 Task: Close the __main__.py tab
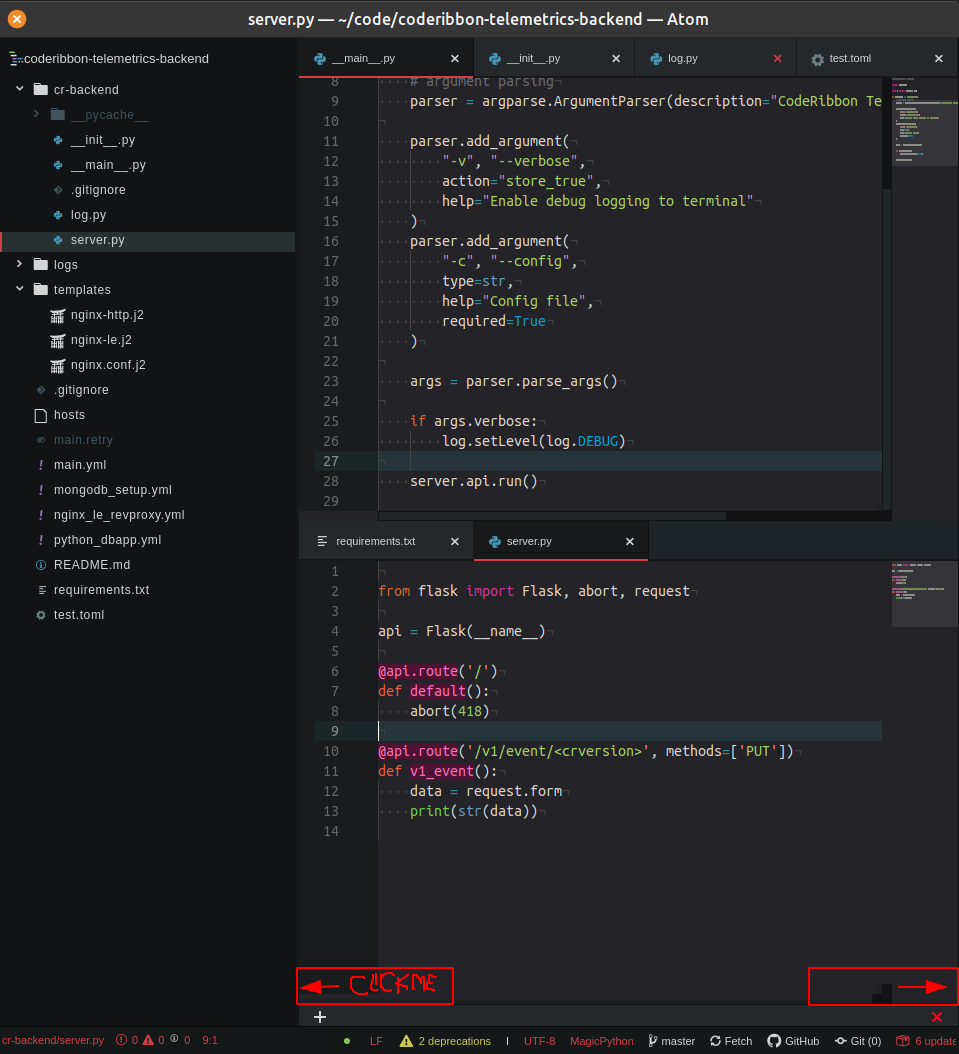pos(455,58)
